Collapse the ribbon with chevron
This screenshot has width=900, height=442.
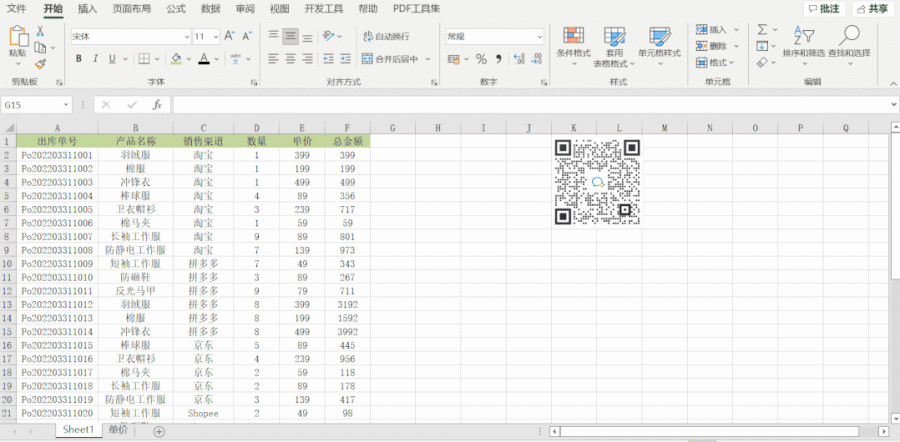(893, 84)
